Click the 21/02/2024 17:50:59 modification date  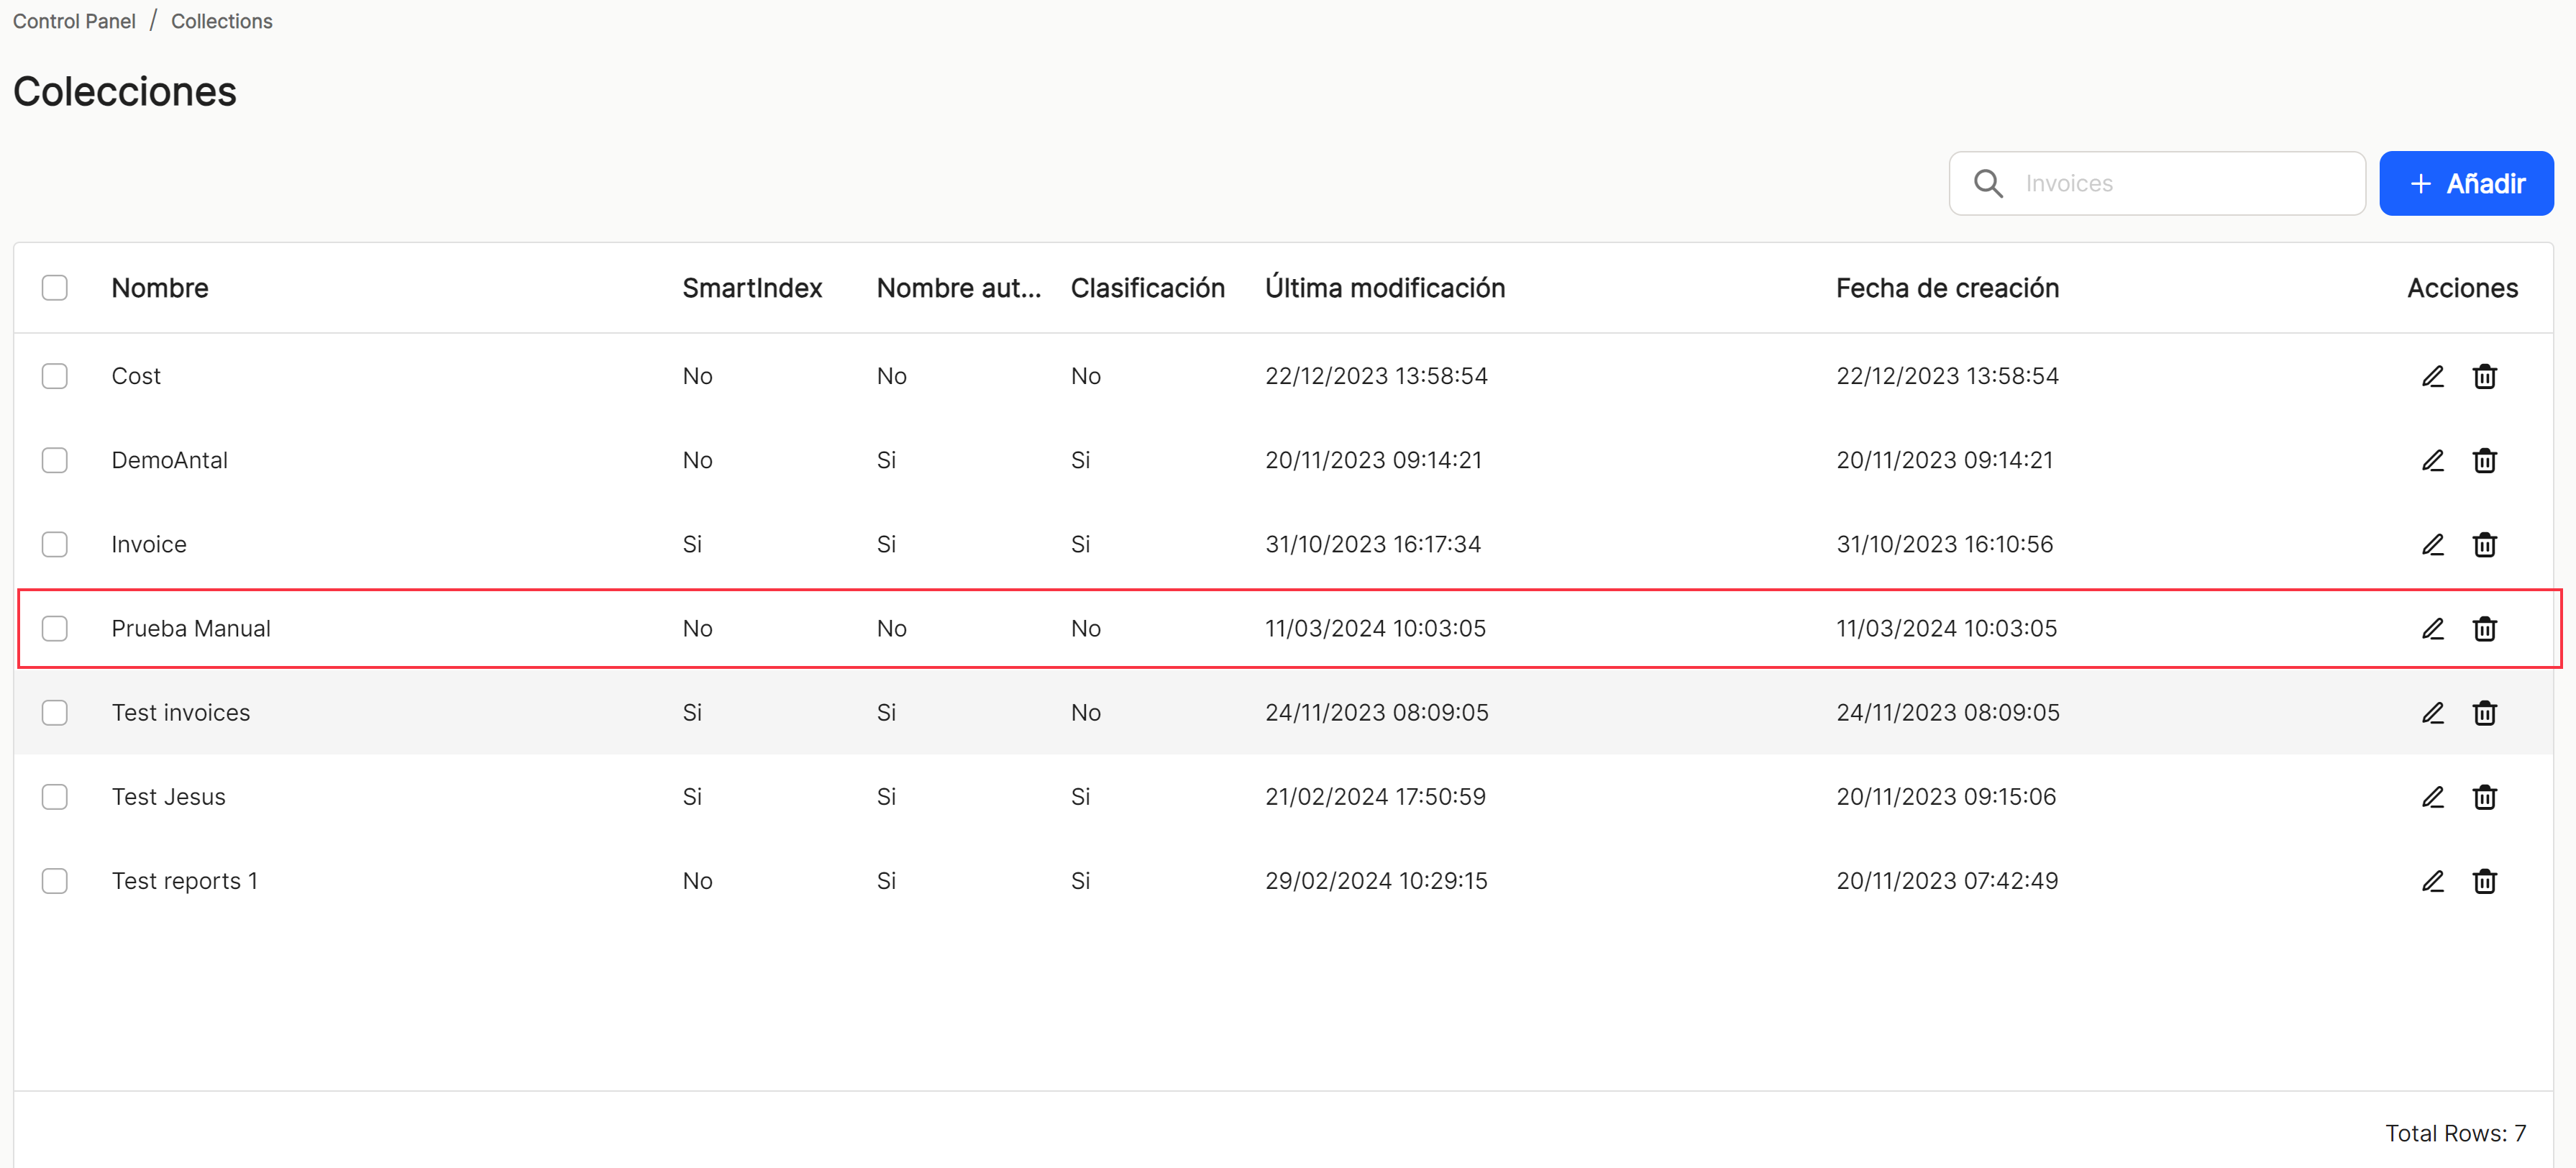[1375, 796]
